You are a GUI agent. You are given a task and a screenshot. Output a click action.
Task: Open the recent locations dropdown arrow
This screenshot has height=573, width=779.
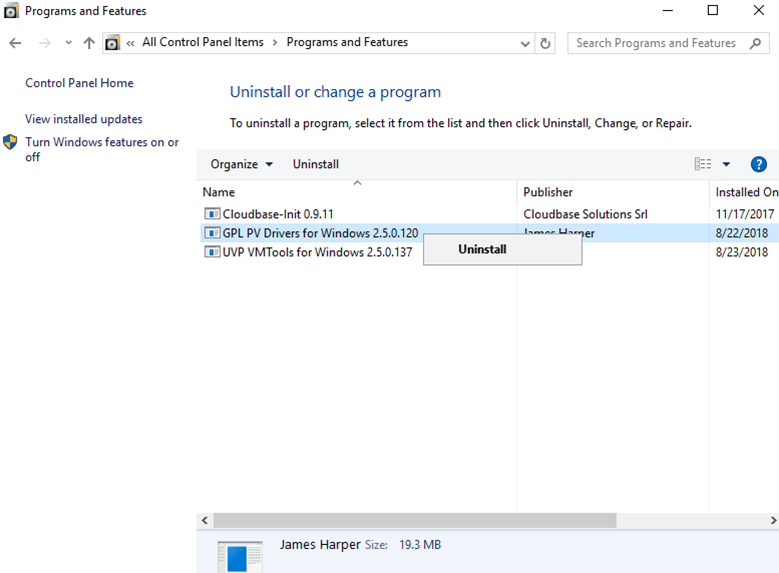69,43
